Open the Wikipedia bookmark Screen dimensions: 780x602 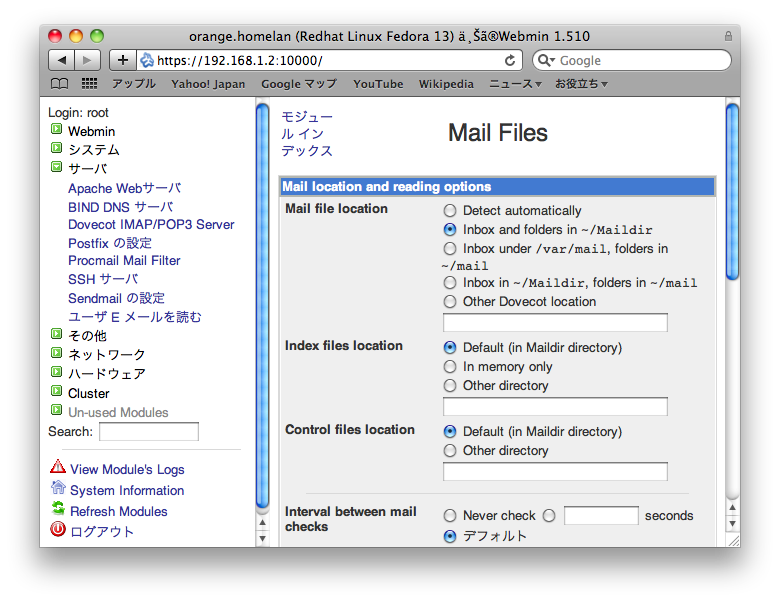click(446, 84)
